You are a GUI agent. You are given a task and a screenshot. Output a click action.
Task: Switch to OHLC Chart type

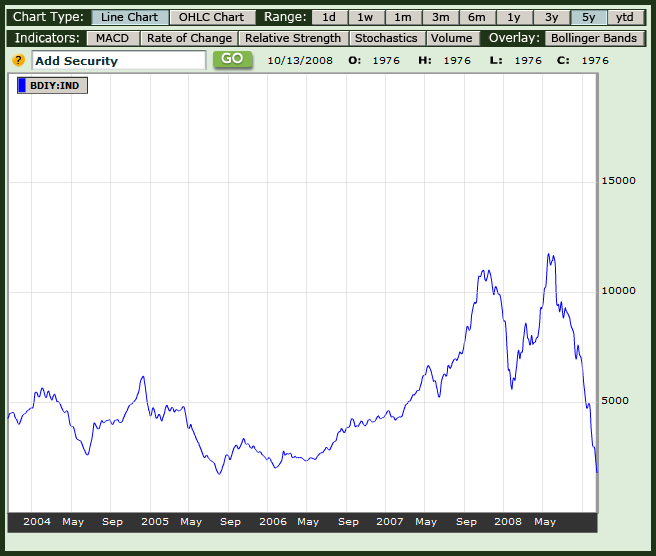[211, 17]
